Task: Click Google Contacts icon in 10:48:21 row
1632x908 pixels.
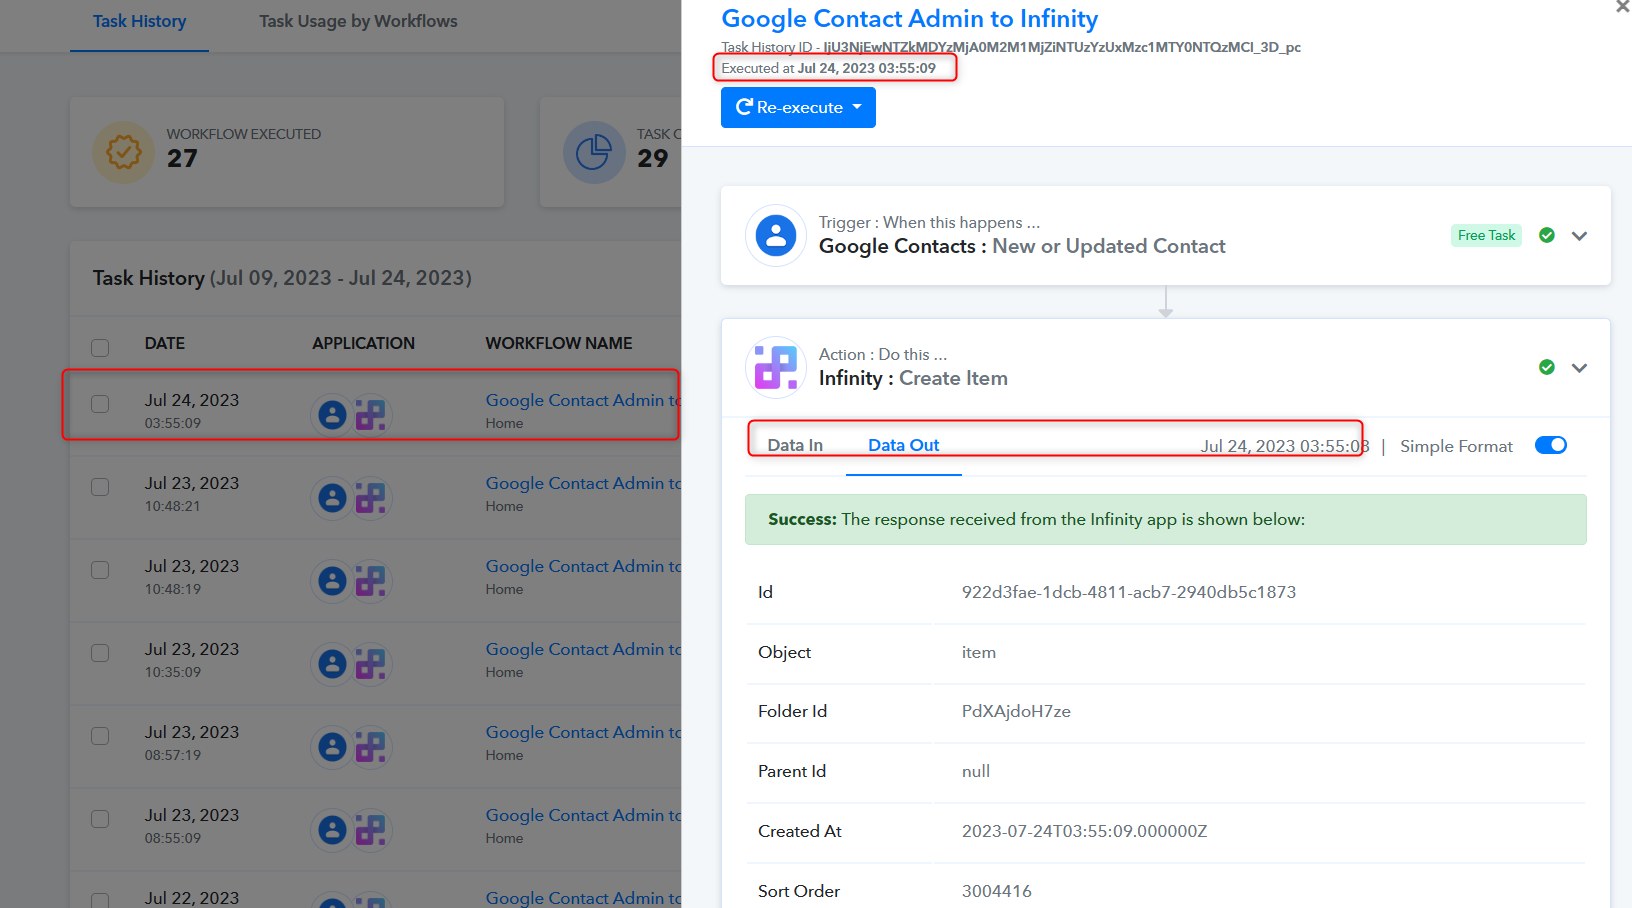Action: pos(332,497)
